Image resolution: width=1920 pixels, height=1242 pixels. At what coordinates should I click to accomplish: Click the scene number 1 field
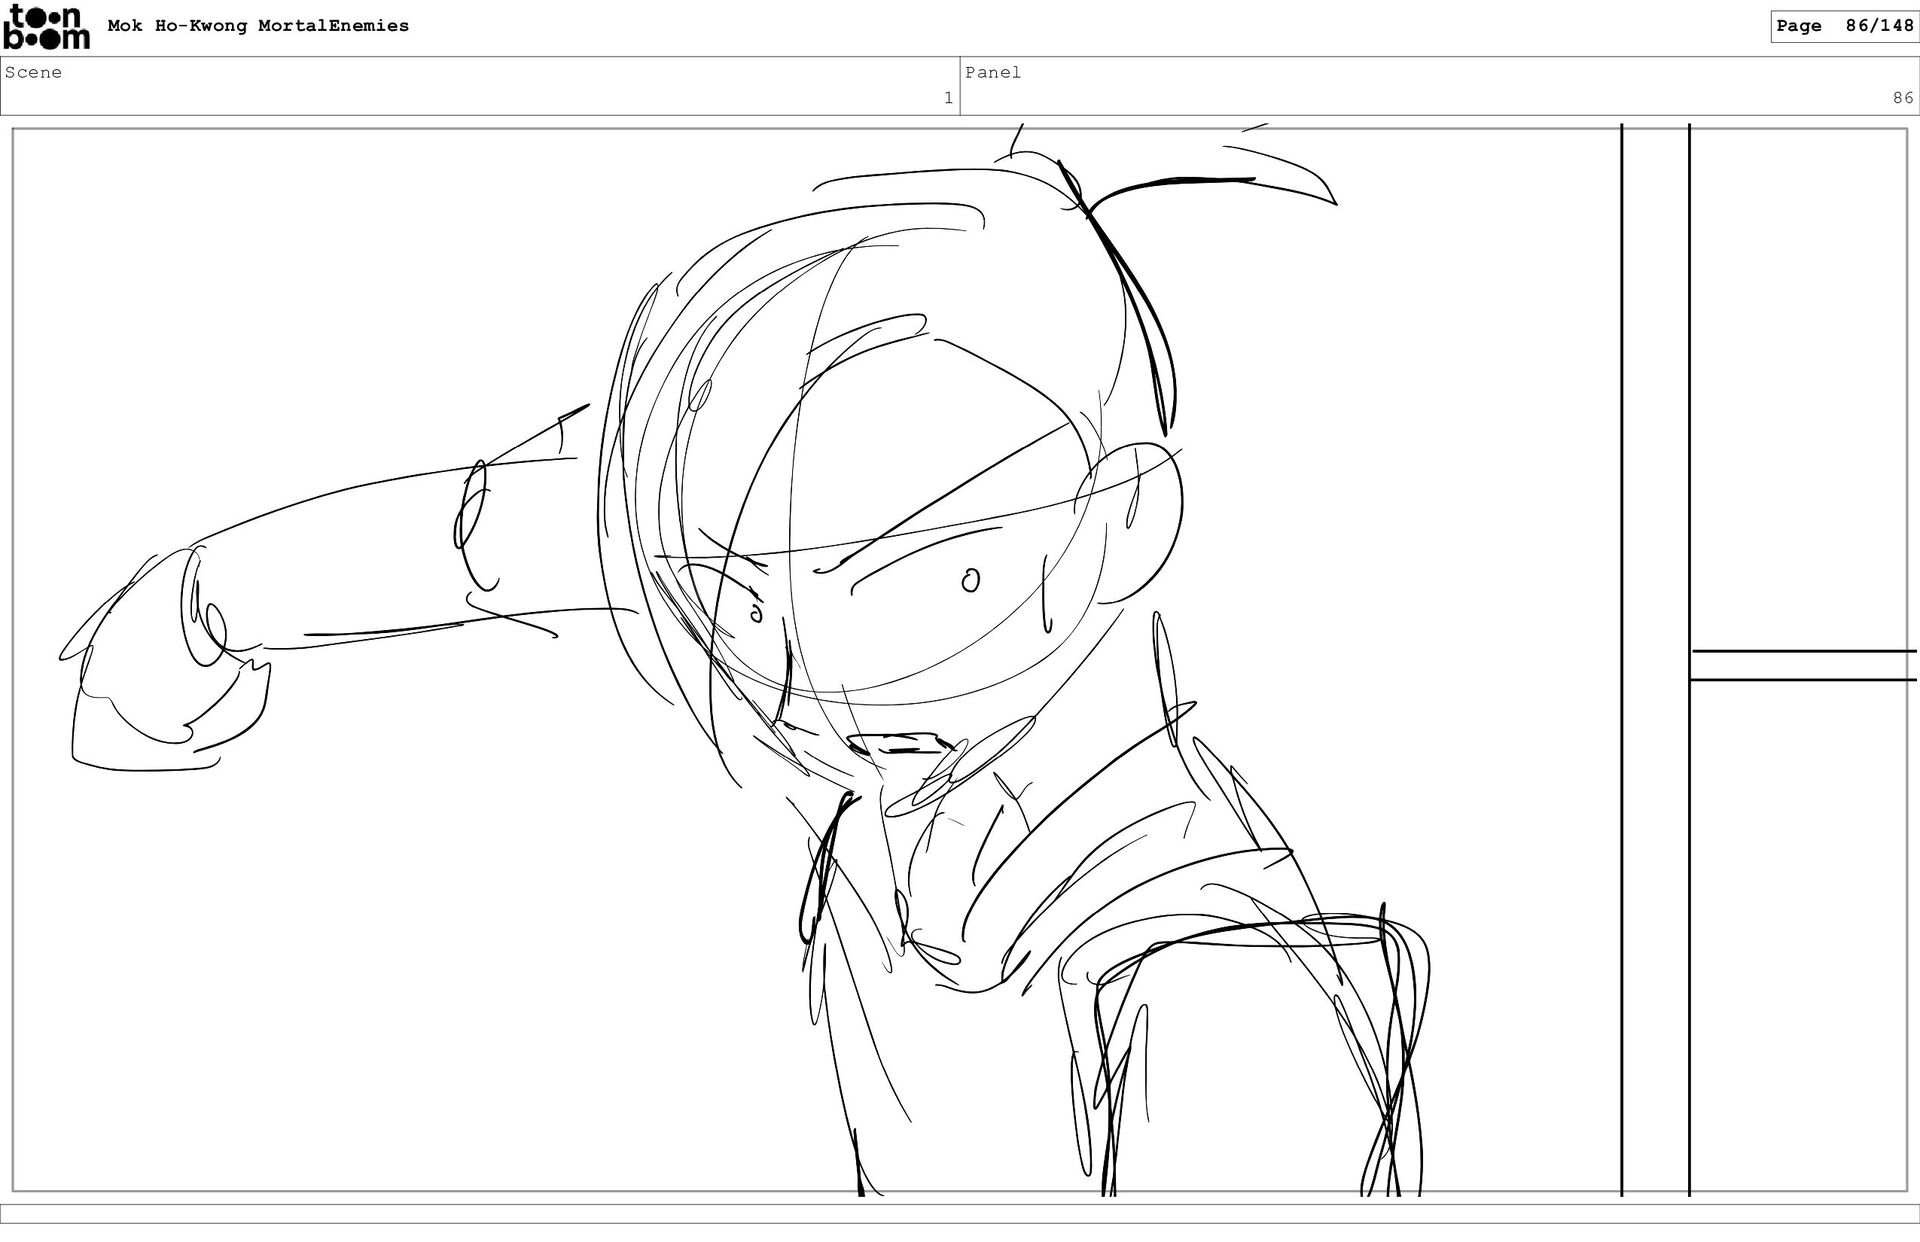[947, 98]
